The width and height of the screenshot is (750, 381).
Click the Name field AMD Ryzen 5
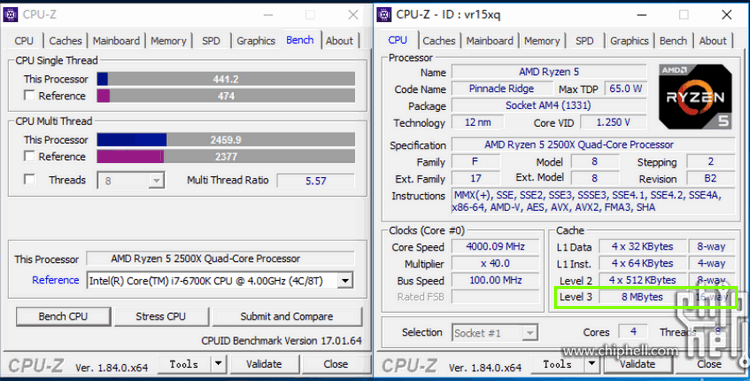[x=549, y=72]
